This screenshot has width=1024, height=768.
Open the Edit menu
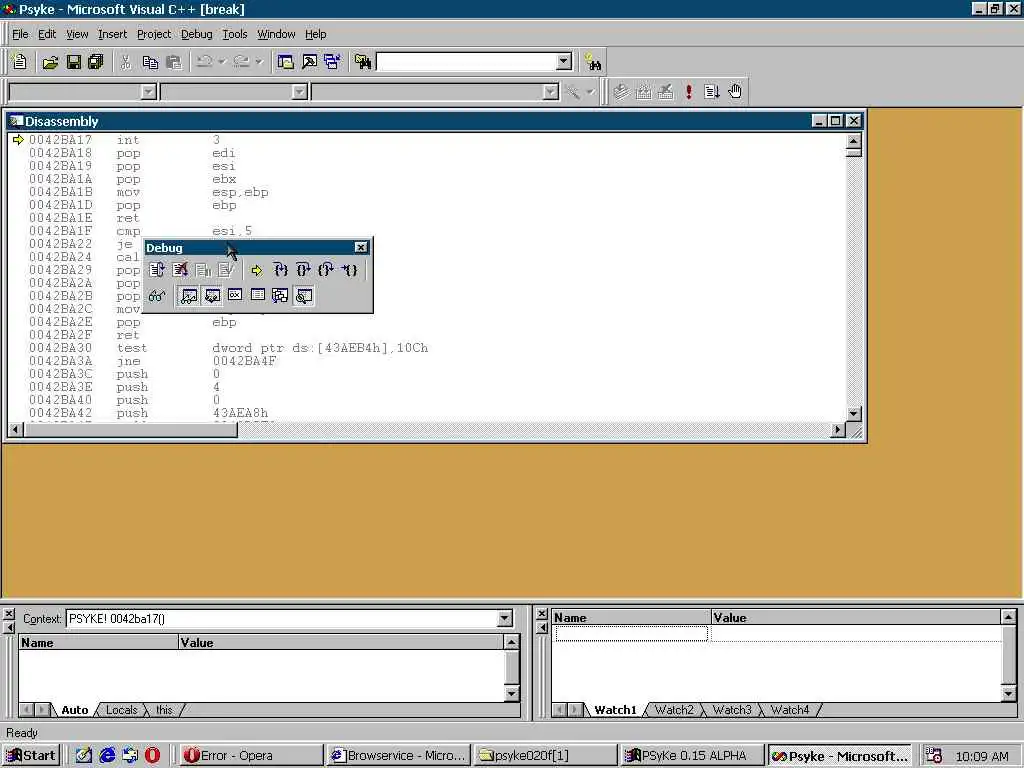pyautogui.click(x=47, y=34)
